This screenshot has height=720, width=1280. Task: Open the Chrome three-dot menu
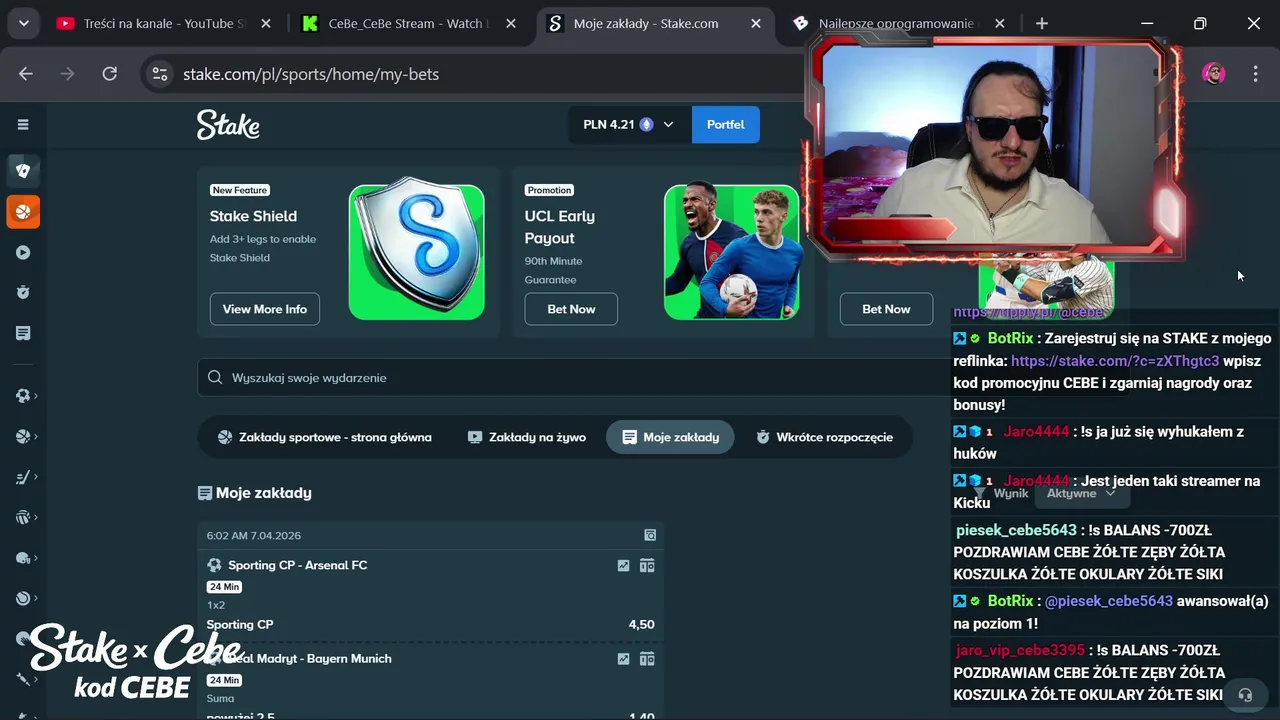pyautogui.click(x=1256, y=74)
